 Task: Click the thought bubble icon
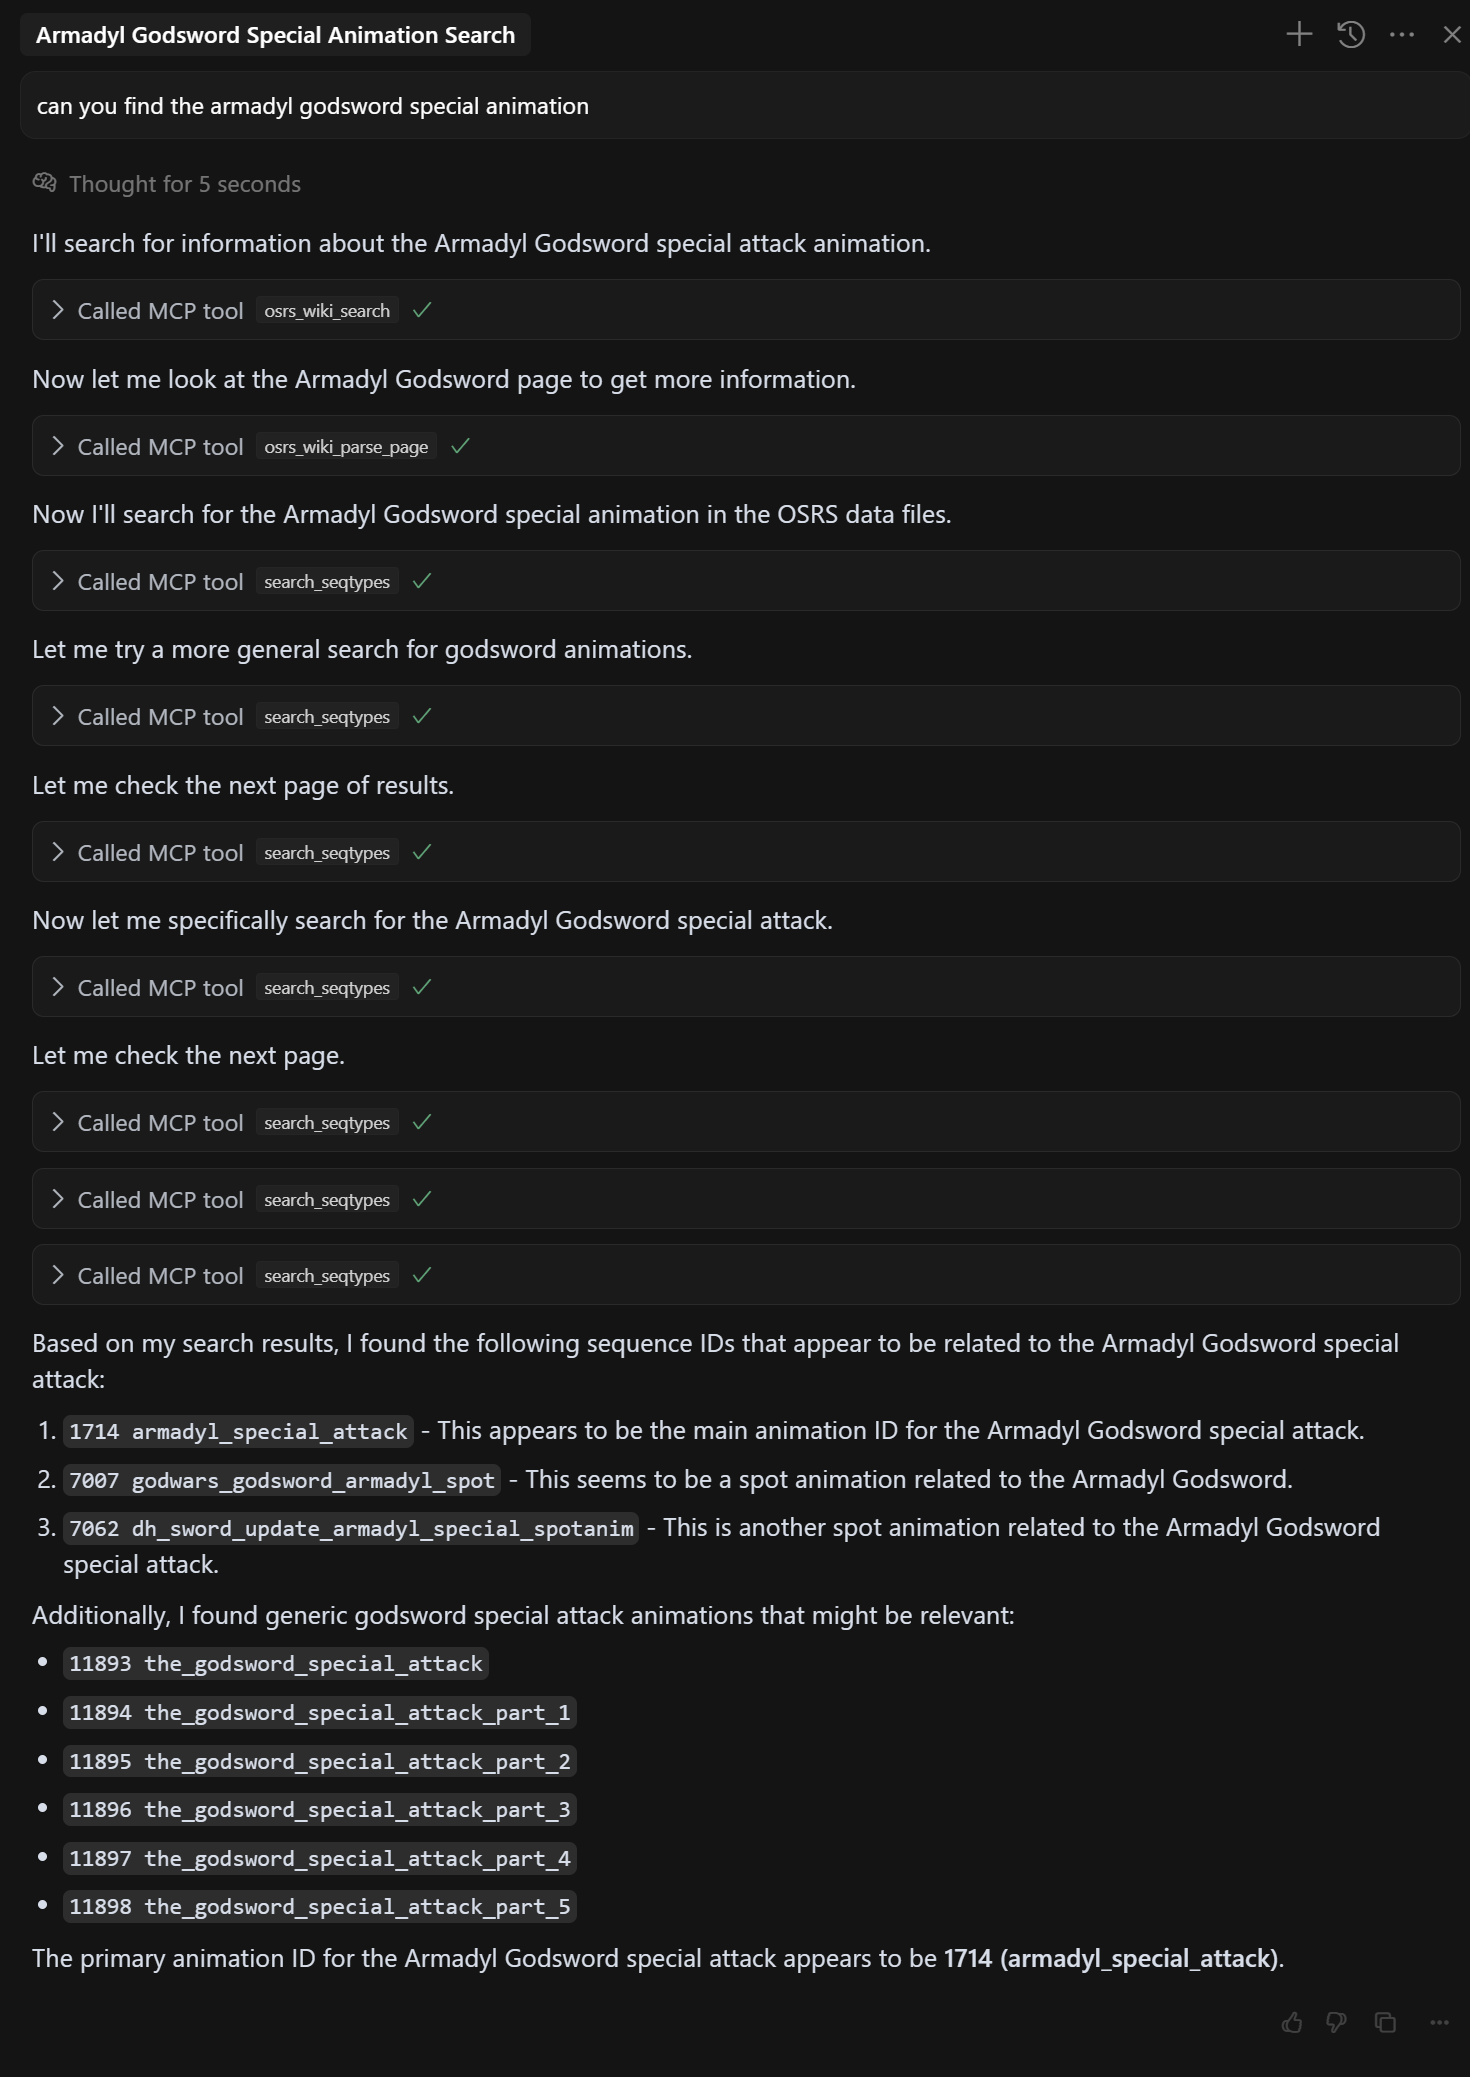click(x=45, y=183)
